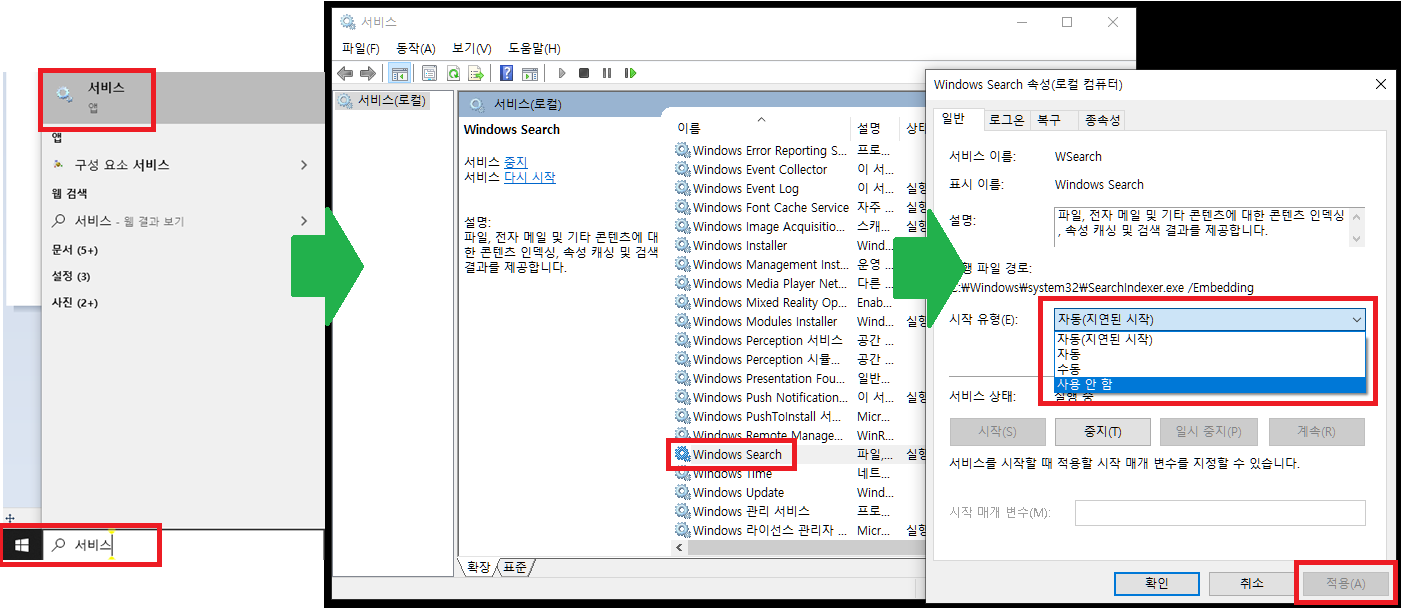
Task: Click the 적용(A) apply button
Action: pyautogui.click(x=1346, y=583)
